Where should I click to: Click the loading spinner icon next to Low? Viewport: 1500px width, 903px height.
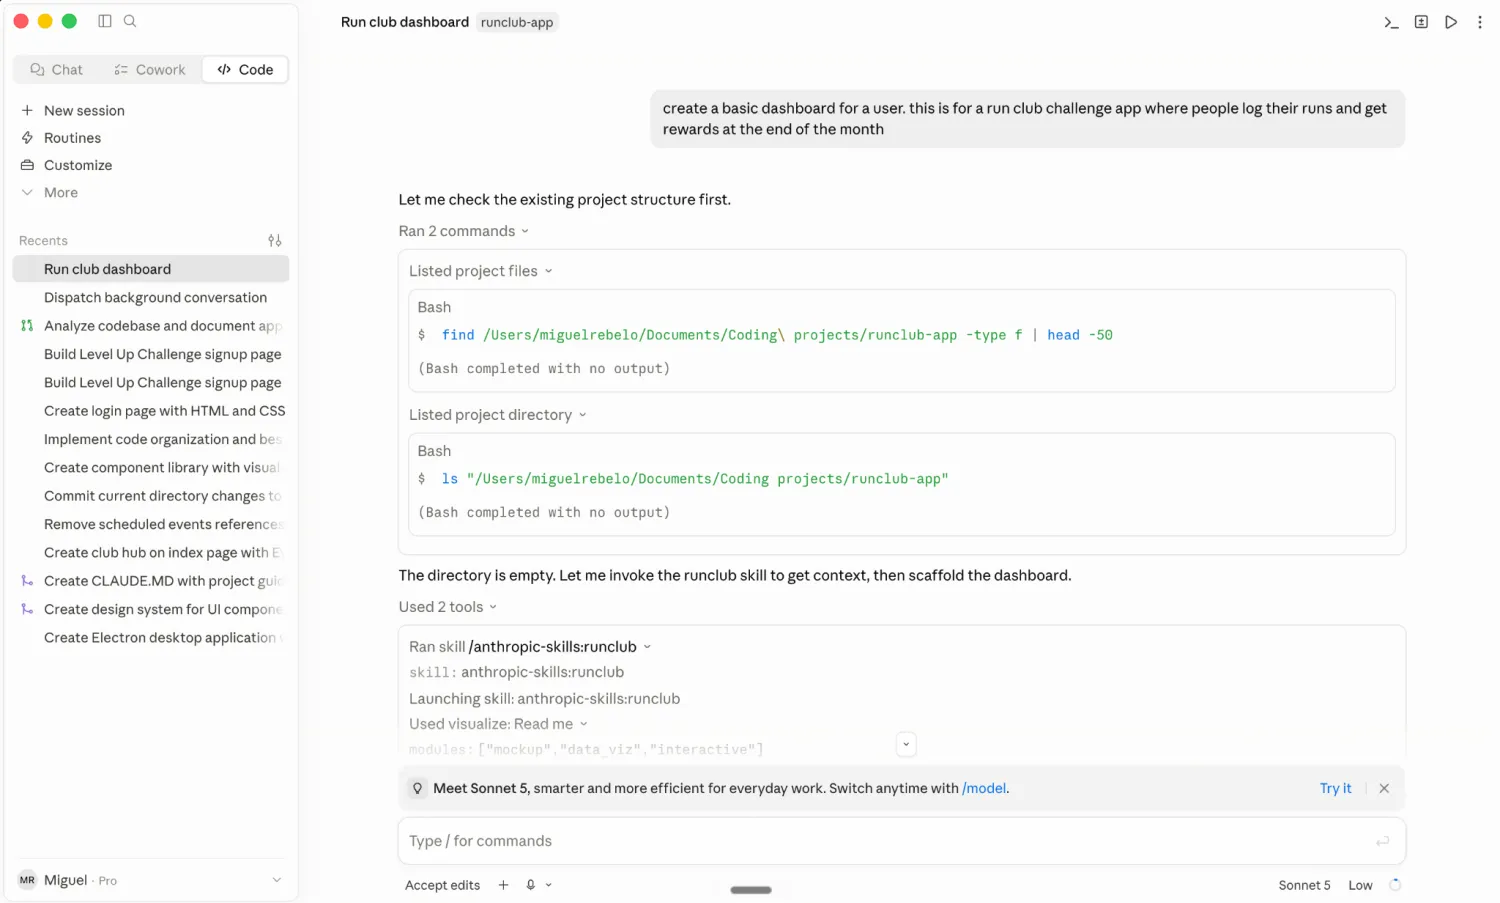1395,885
